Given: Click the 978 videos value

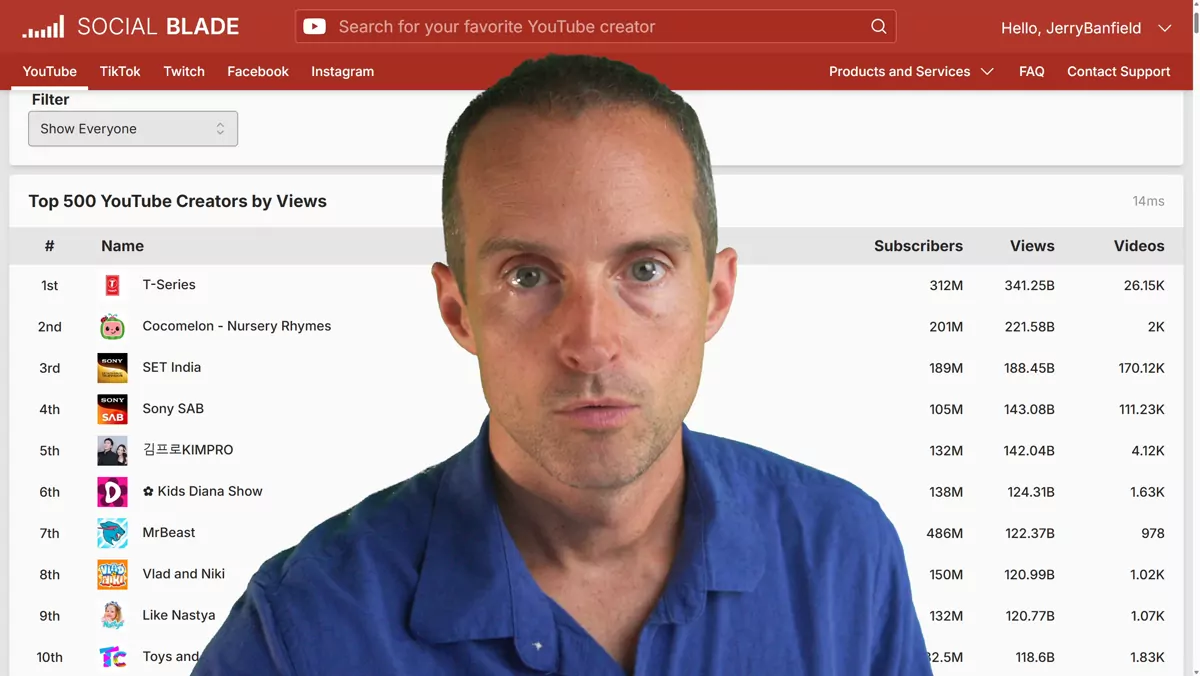Looking at the screenshot, I should click(1153, 533).
